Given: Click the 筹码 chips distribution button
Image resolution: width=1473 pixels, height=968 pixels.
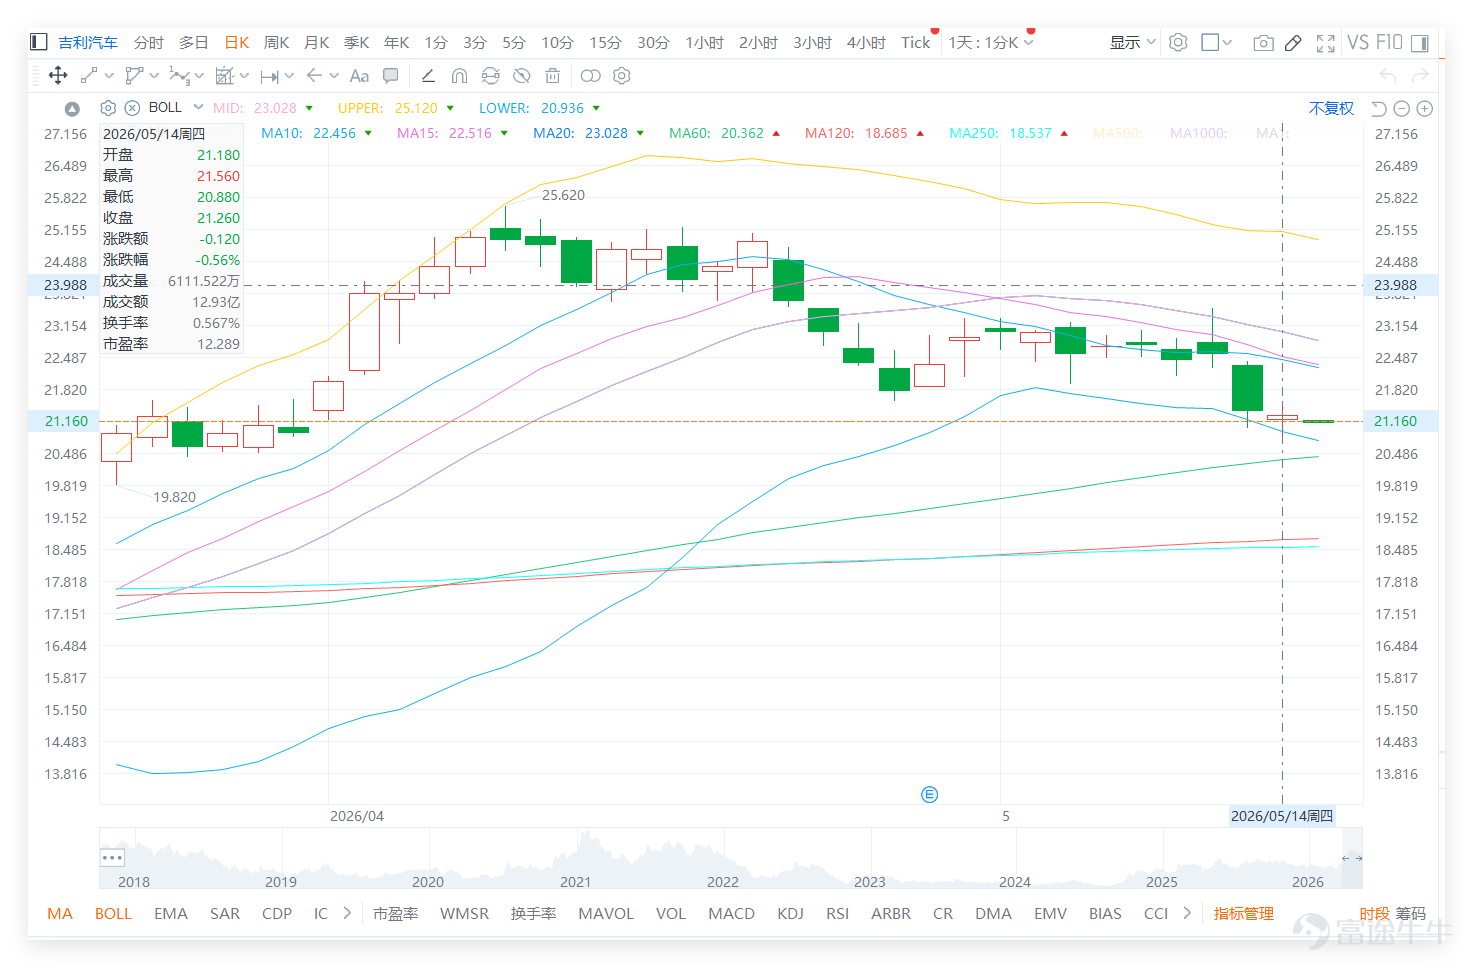Looking at the screenshot, I should [1411, 913].
